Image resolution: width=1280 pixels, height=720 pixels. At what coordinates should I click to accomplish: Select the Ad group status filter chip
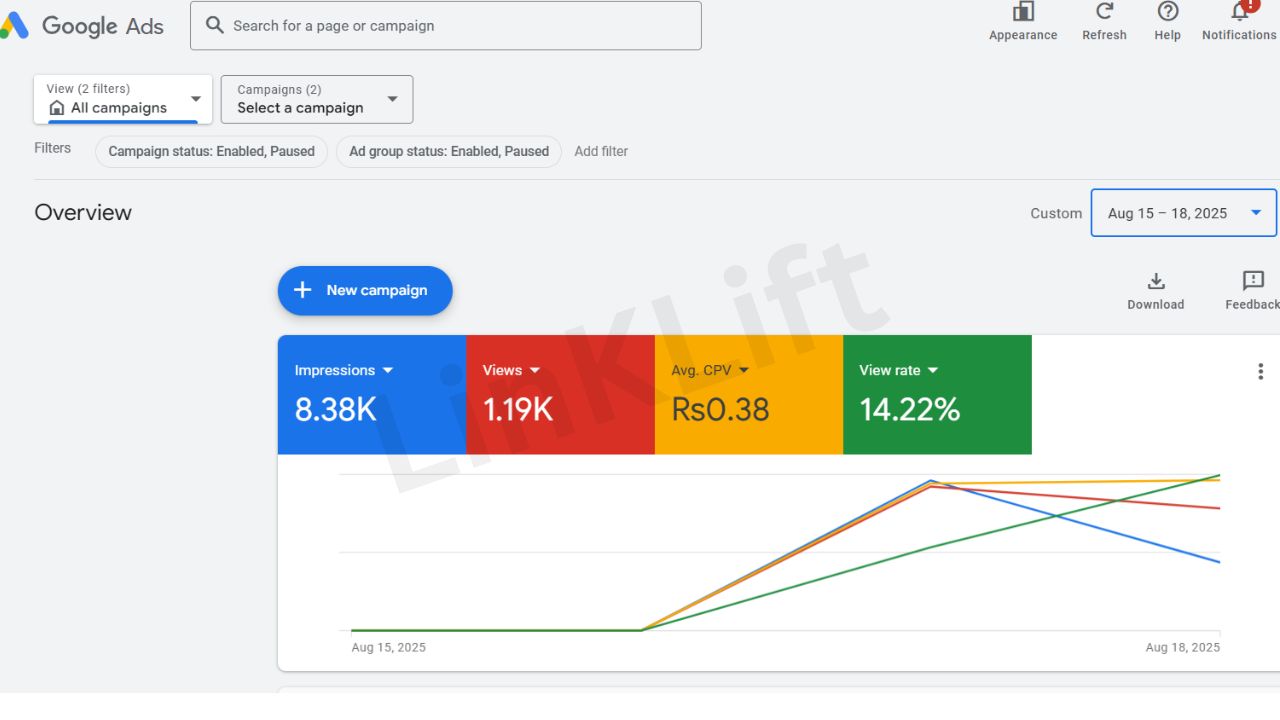[449, 152]
